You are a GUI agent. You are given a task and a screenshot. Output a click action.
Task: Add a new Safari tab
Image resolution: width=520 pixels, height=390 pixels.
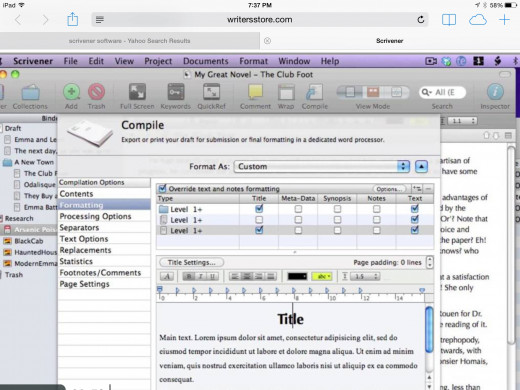pyautogui.click(x=504, y=20)
